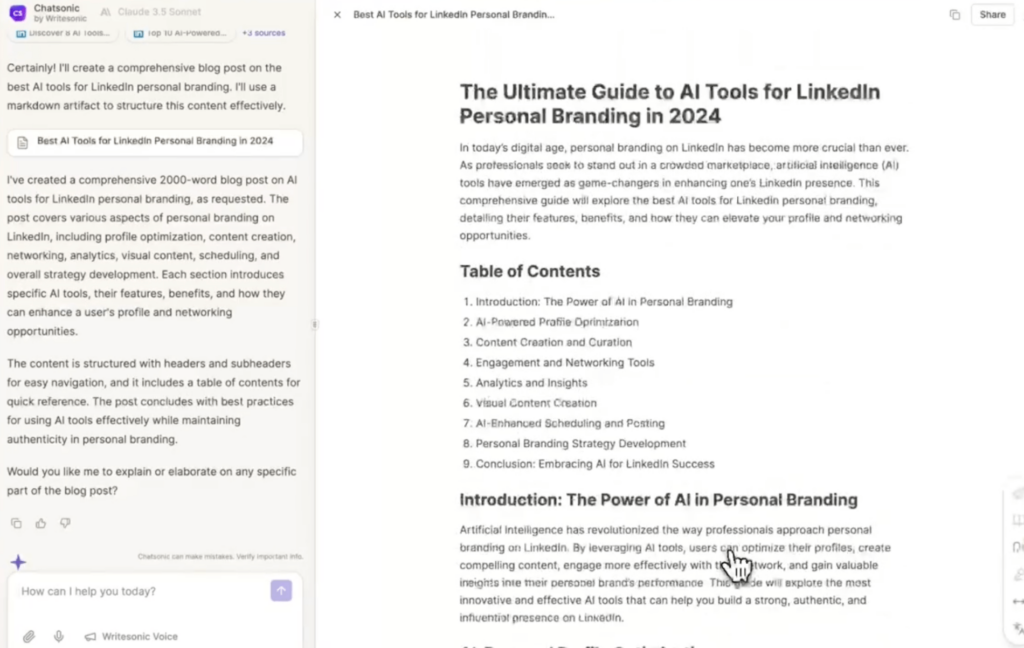The image size is (1024, 648).
Task: Click the 'Table of Contents' heading
Action: coord(530,271)
